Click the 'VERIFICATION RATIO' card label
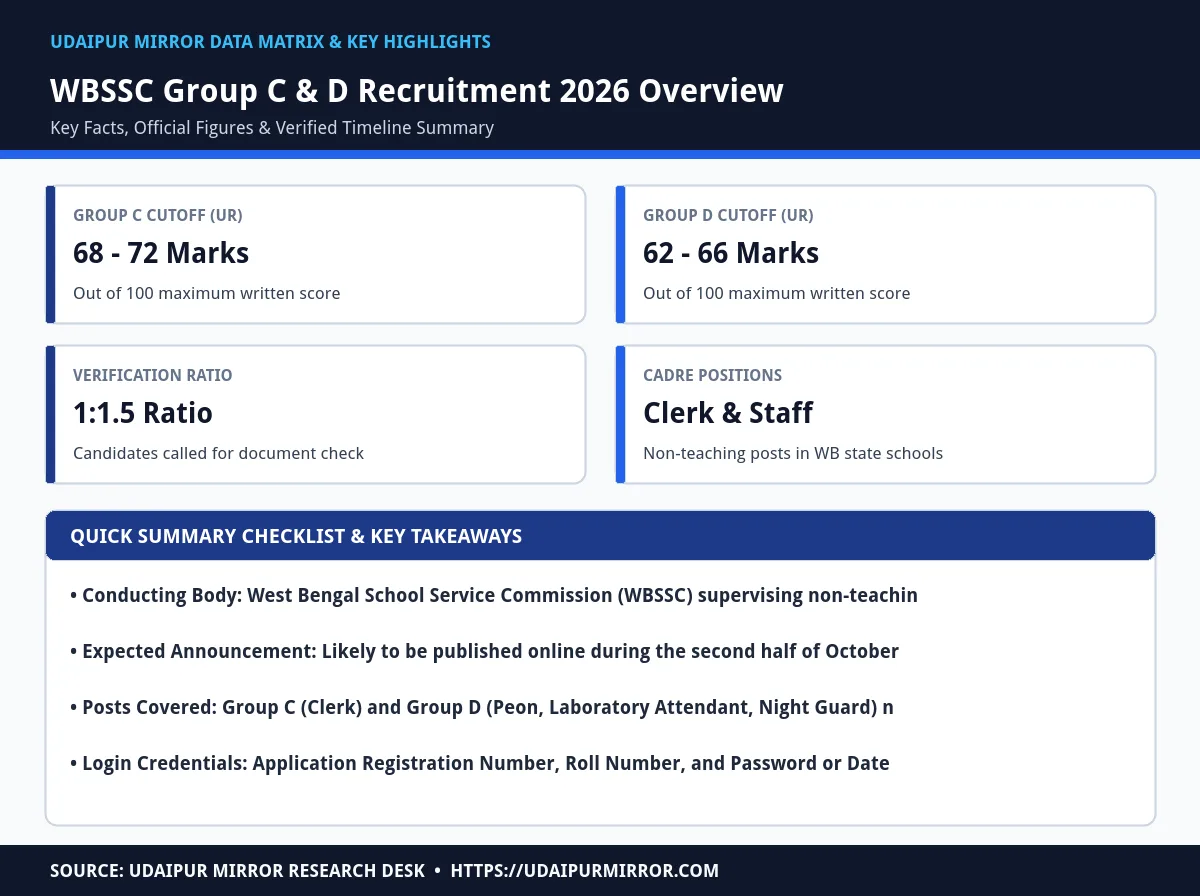Screen dimensions: 1200x896 pos(153,375)
